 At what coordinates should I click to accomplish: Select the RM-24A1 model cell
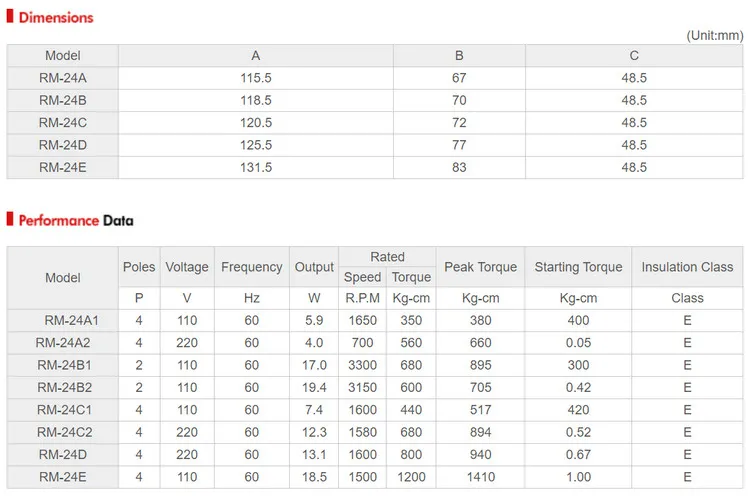64,321
